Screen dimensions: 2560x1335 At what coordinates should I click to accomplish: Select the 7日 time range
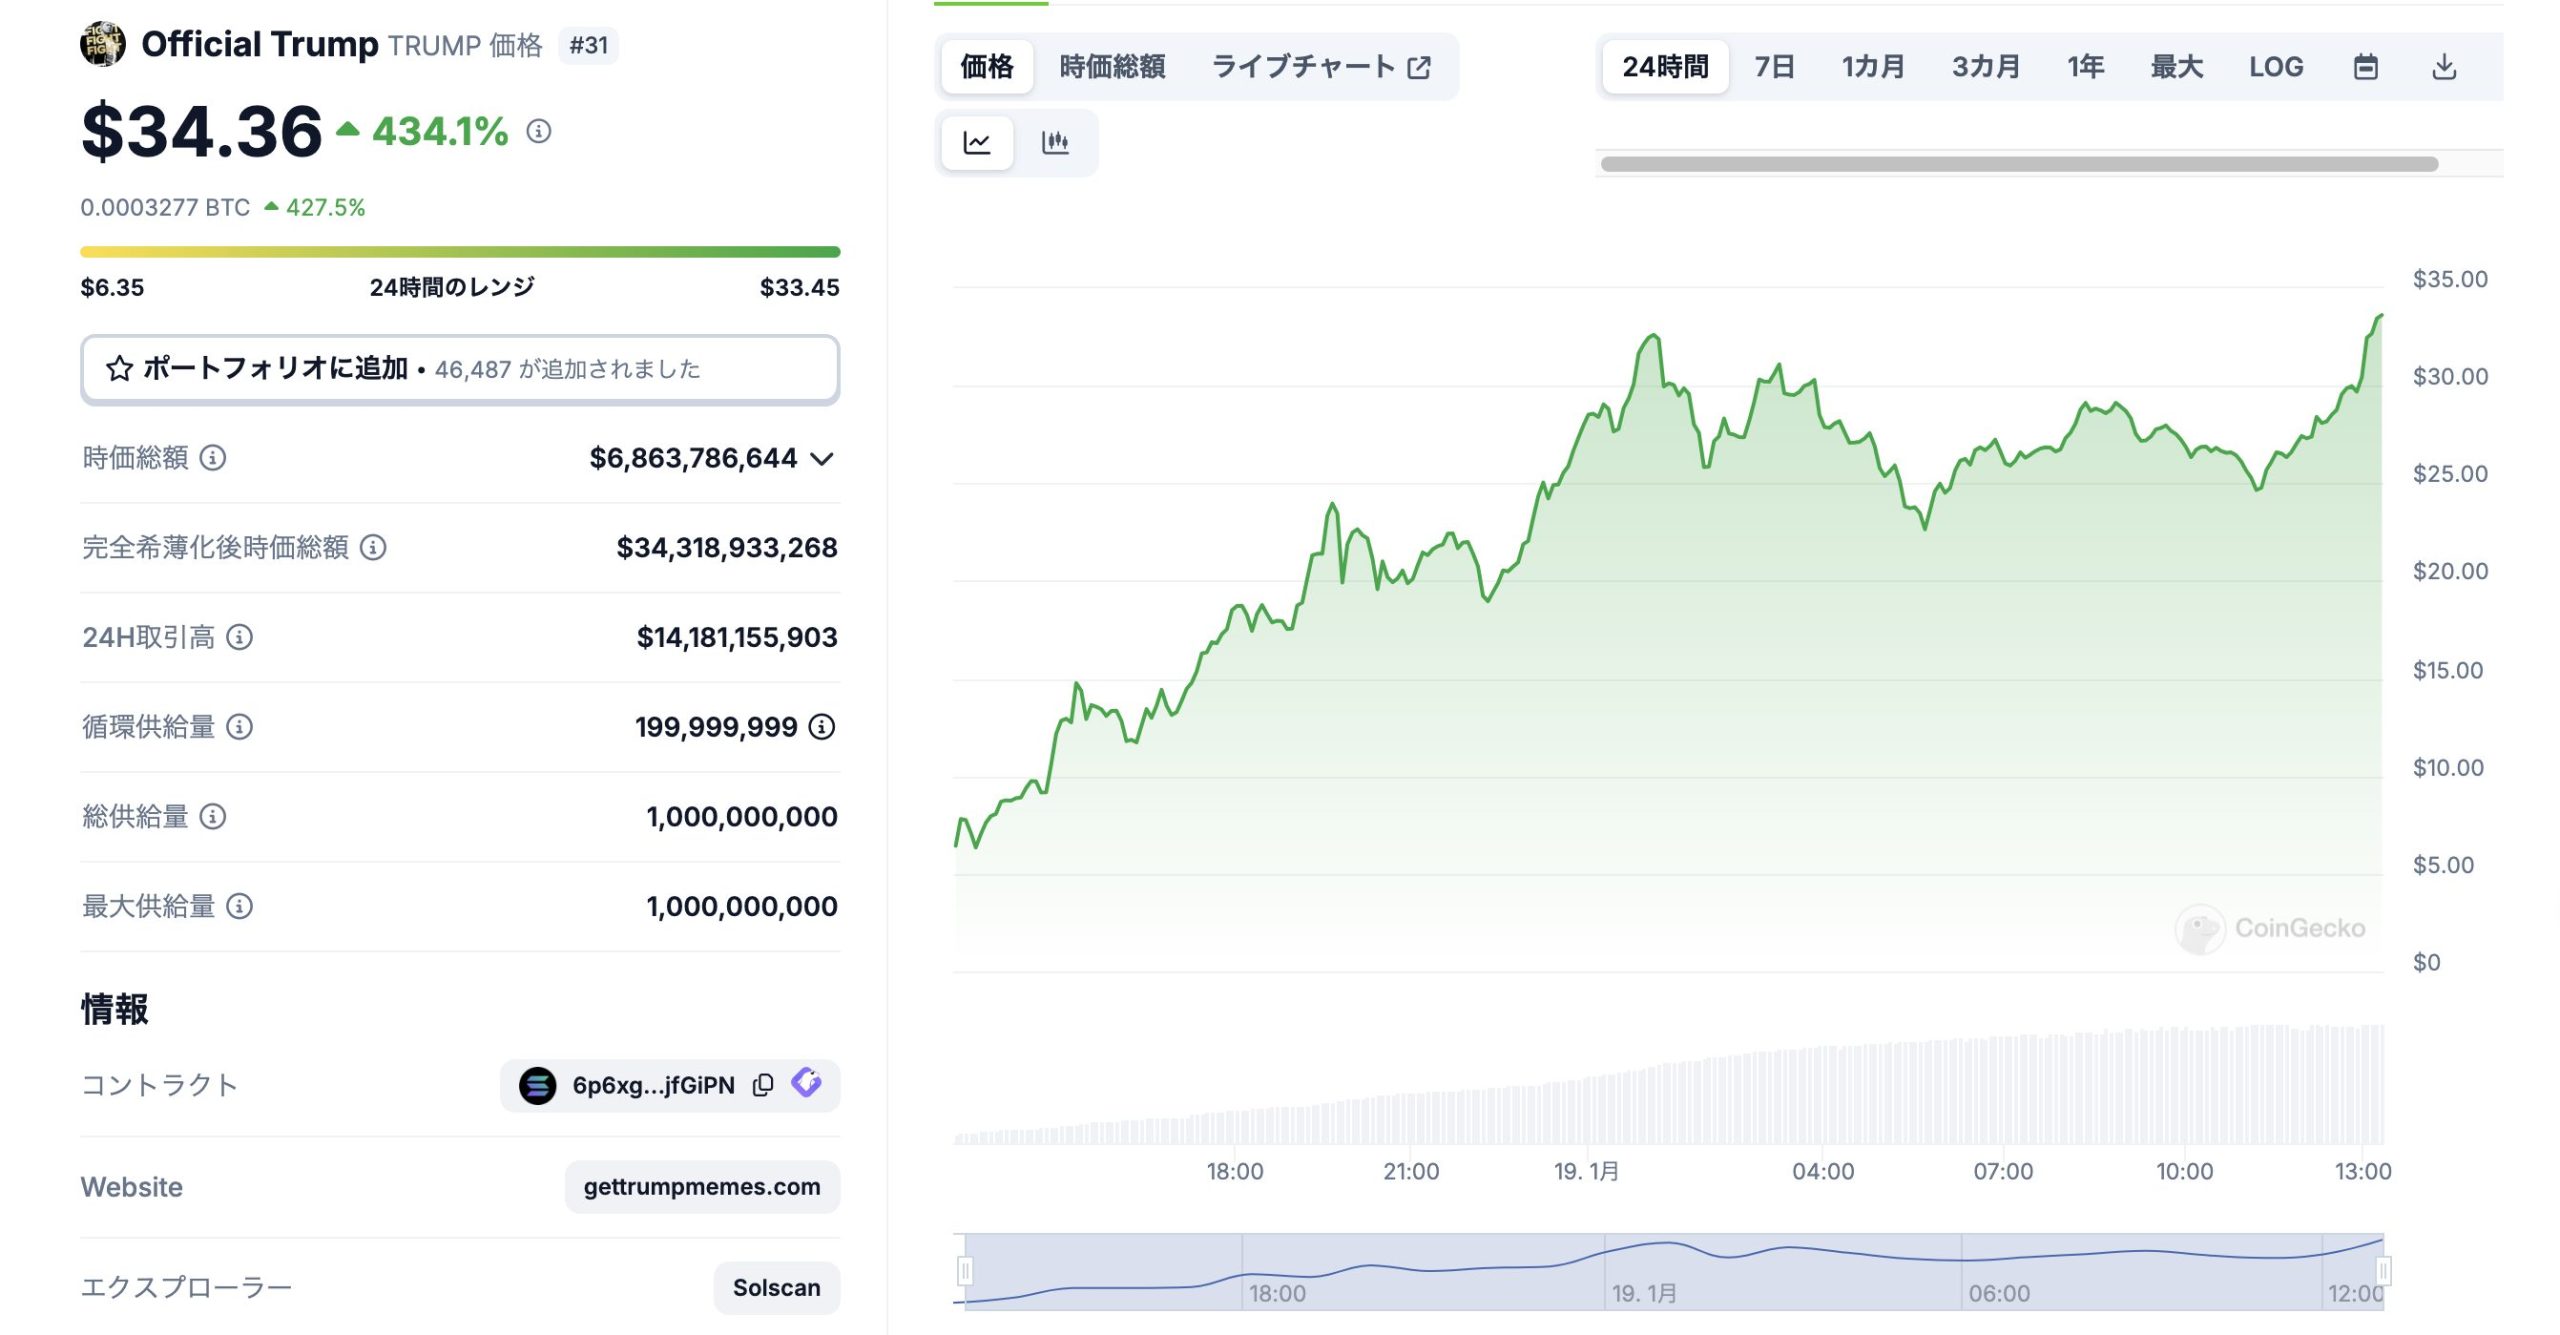tap(1774, 67)
